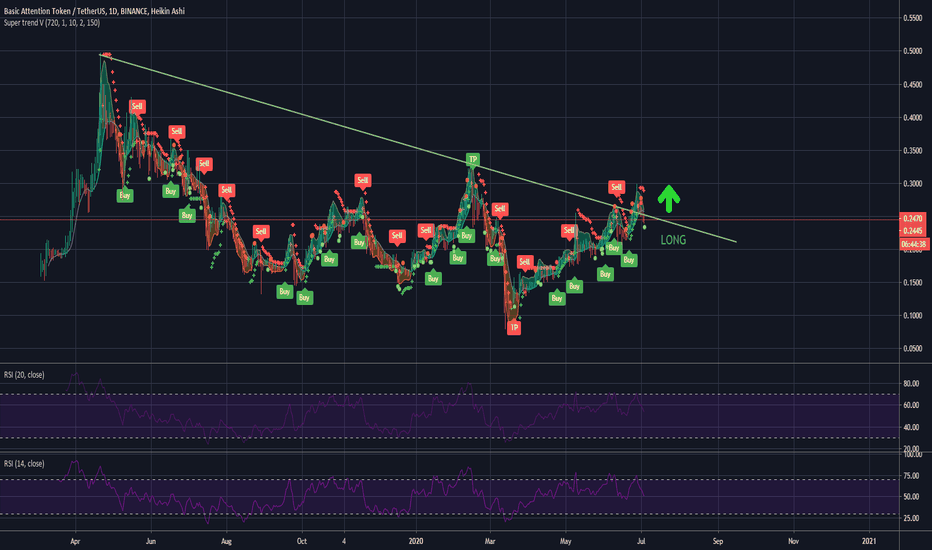Click the 0.1500 price axis label
The width and height of the screenshot is (932, 550).
[x=912, y=282]
